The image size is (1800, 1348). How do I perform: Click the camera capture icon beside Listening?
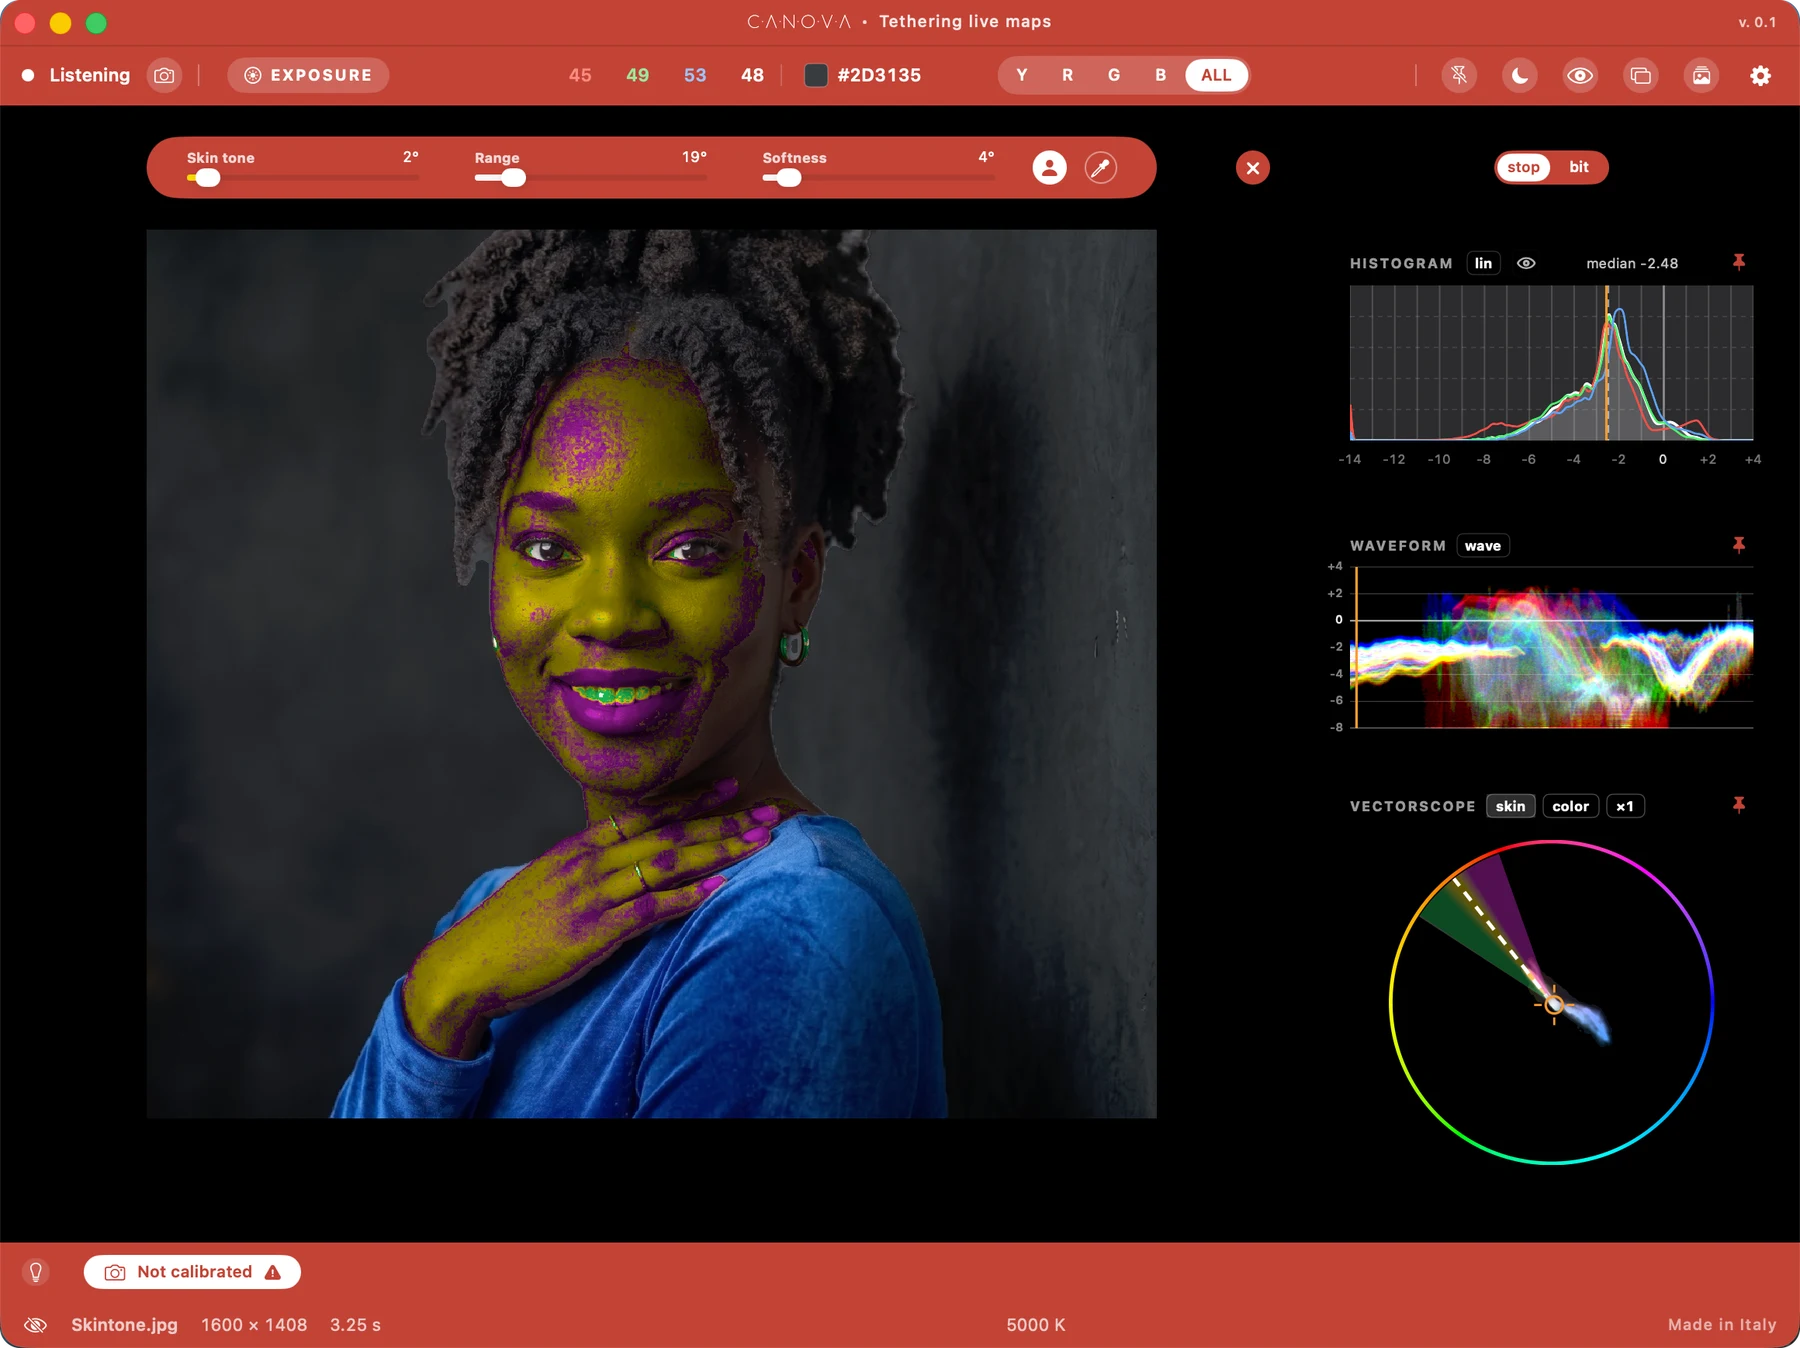point(165,75)
